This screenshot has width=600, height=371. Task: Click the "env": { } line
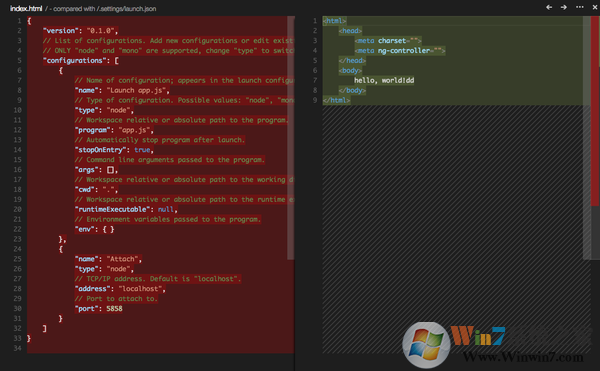(x=95, y=229)
